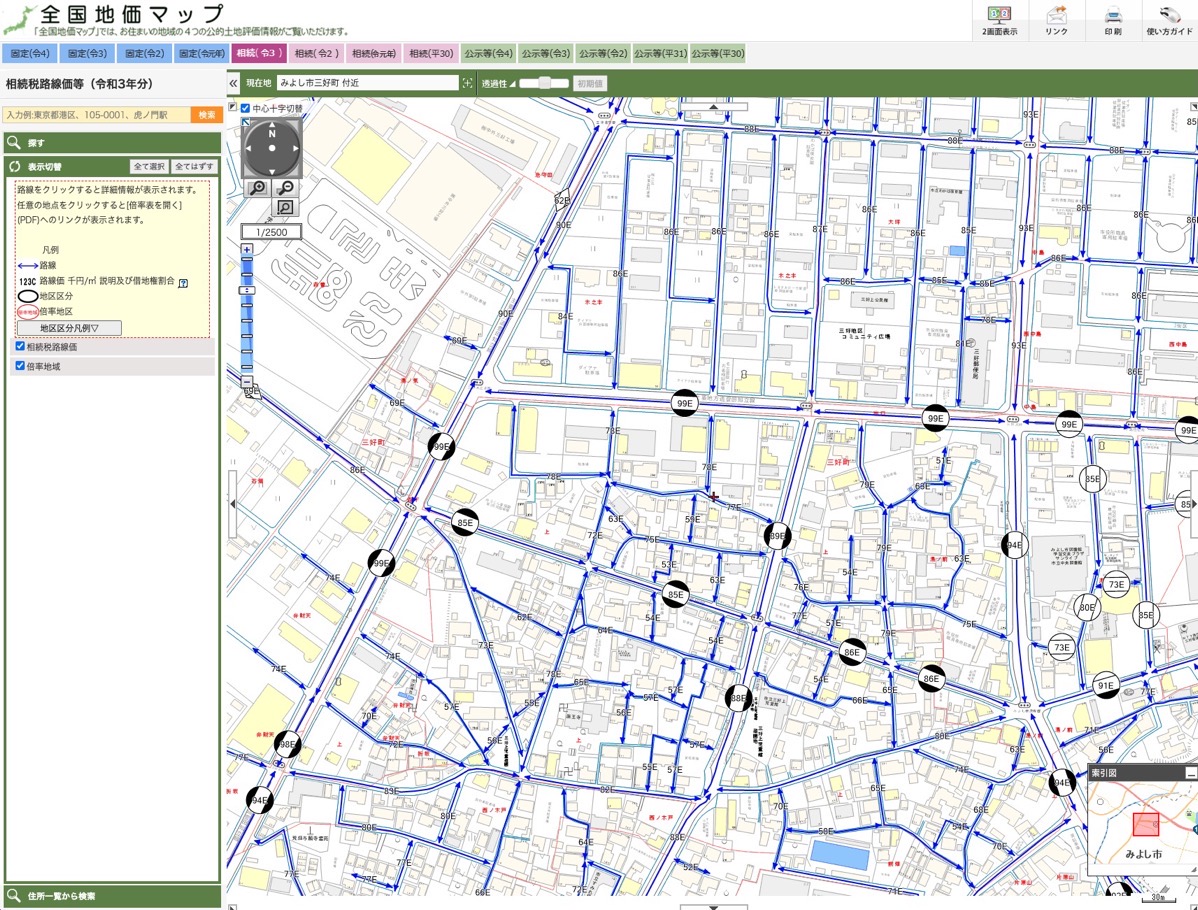
Task: Click the plus at the zoom bar top
Action: tap(247, 250)
